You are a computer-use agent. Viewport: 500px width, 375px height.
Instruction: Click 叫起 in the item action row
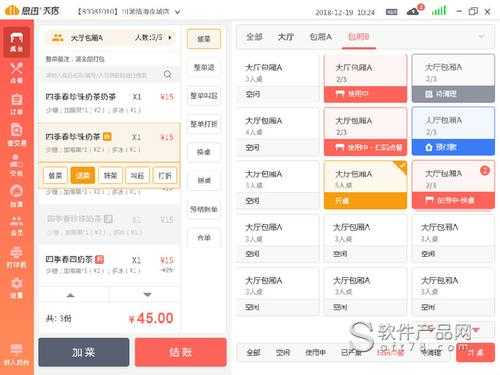pyautogui.click(x=137, y=175)
